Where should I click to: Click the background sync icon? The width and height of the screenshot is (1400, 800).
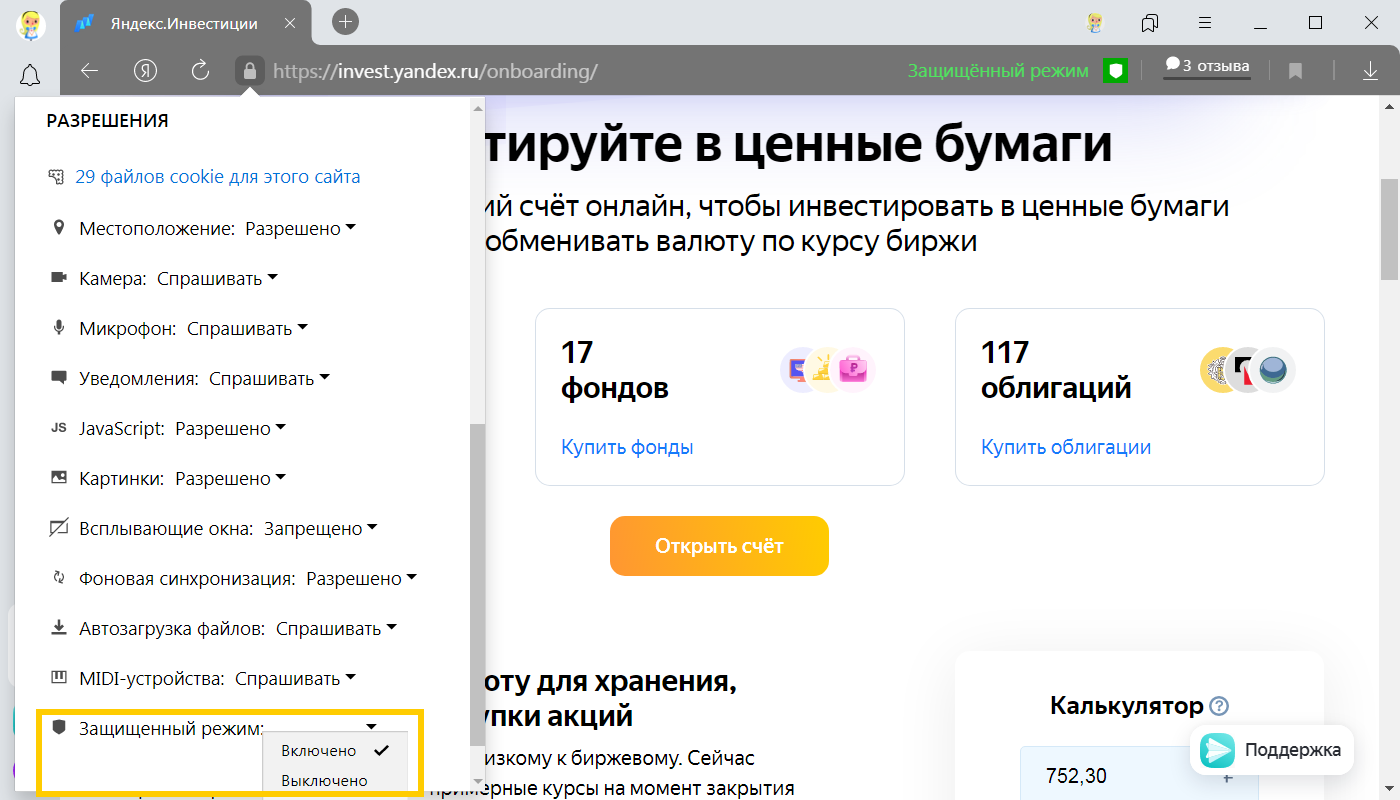pyautogui.click(x=58, y=578)
